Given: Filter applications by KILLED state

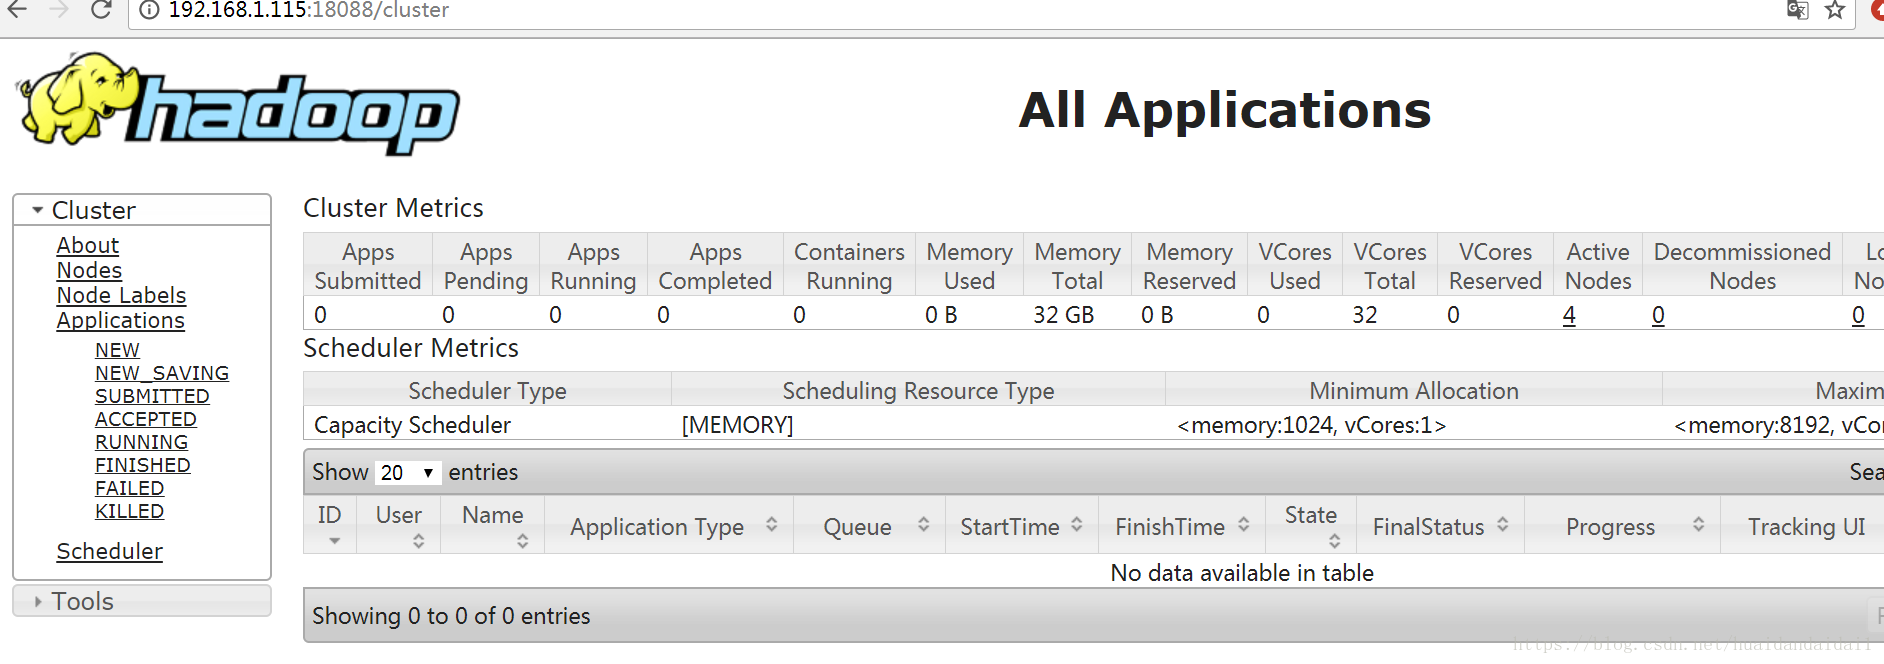Looking at the screenshot, I should point(129,511).
